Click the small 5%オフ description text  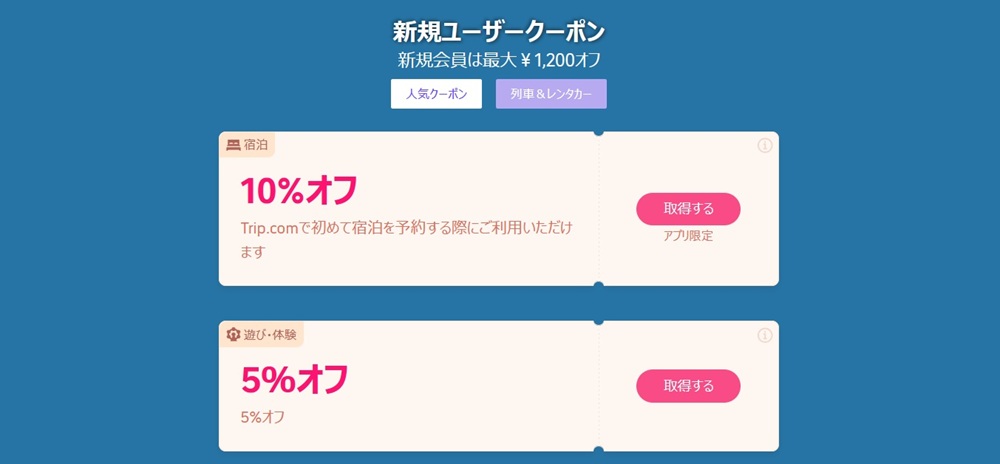pyautogui.click(x=263, y=417)
